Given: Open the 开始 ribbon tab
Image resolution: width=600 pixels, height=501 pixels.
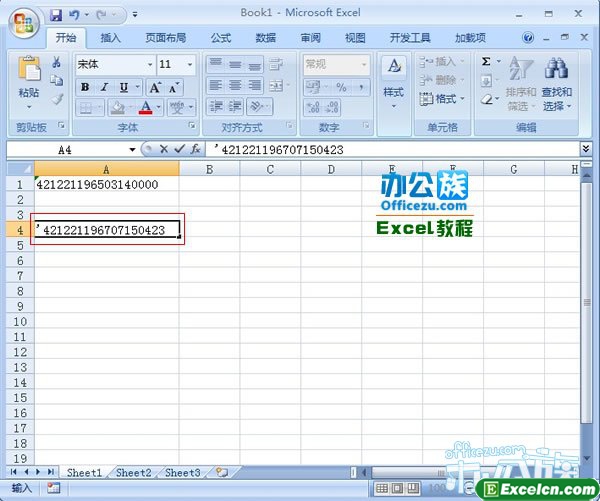Looking at the screenshot, I should coord(66,38).
